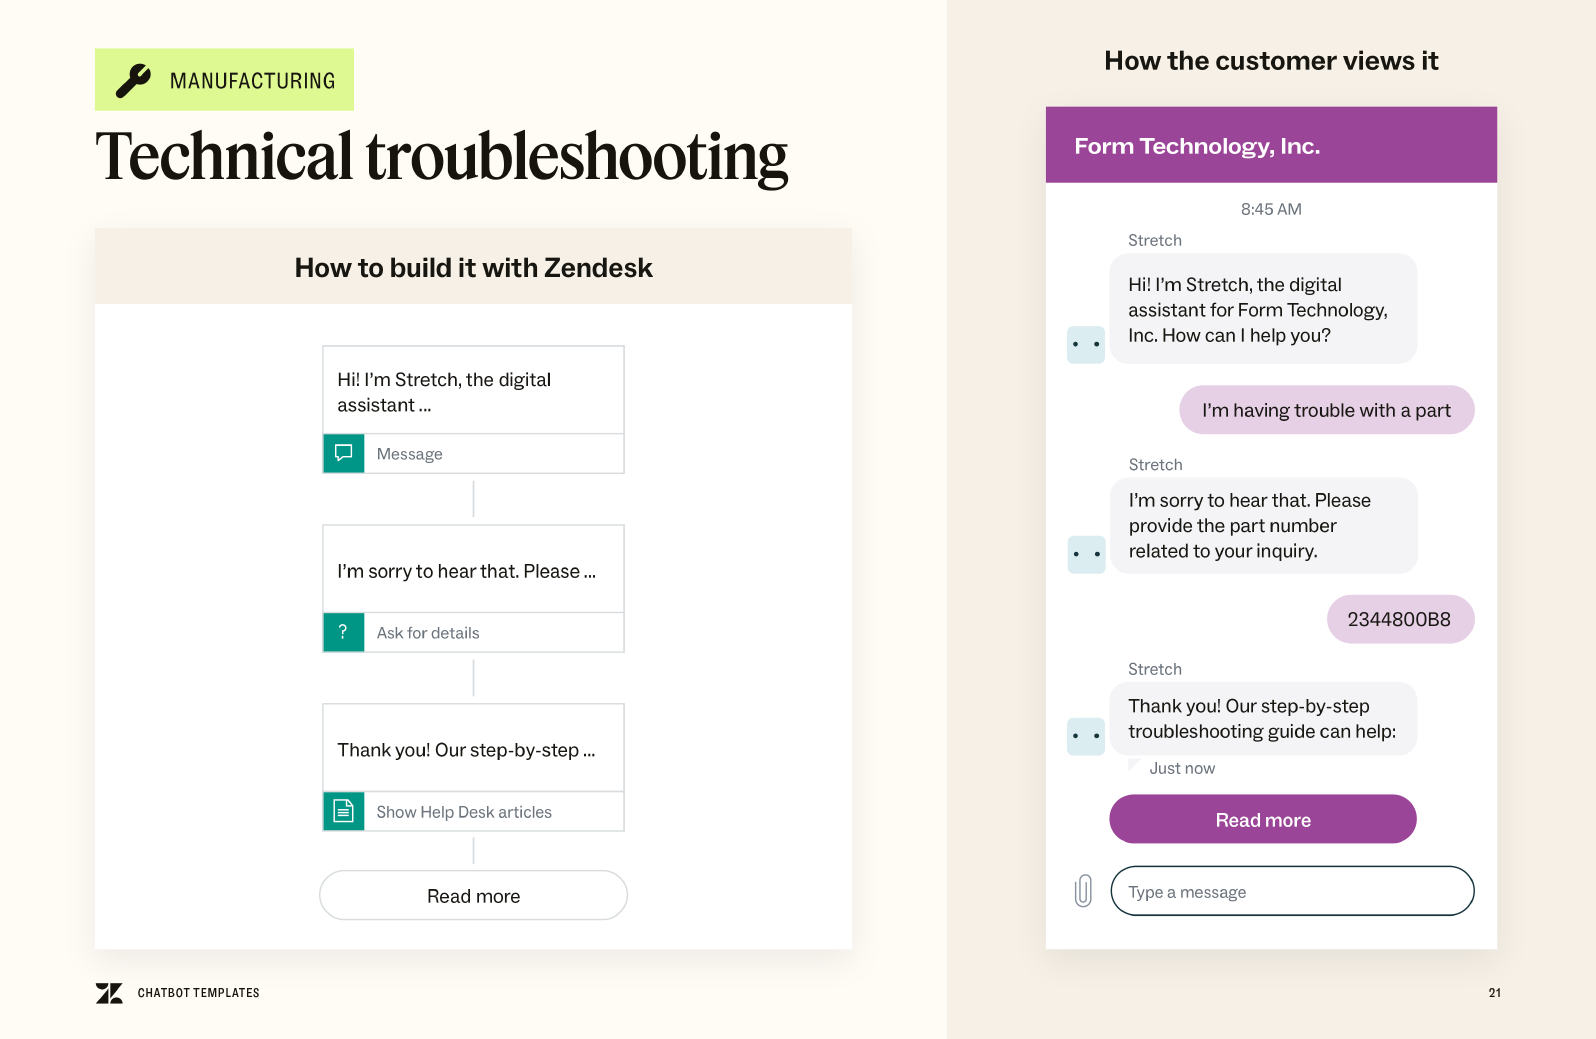Screen dimensions: 1596x1039
Task: Click the Type a message input field
Action: tap(1292, 891)
